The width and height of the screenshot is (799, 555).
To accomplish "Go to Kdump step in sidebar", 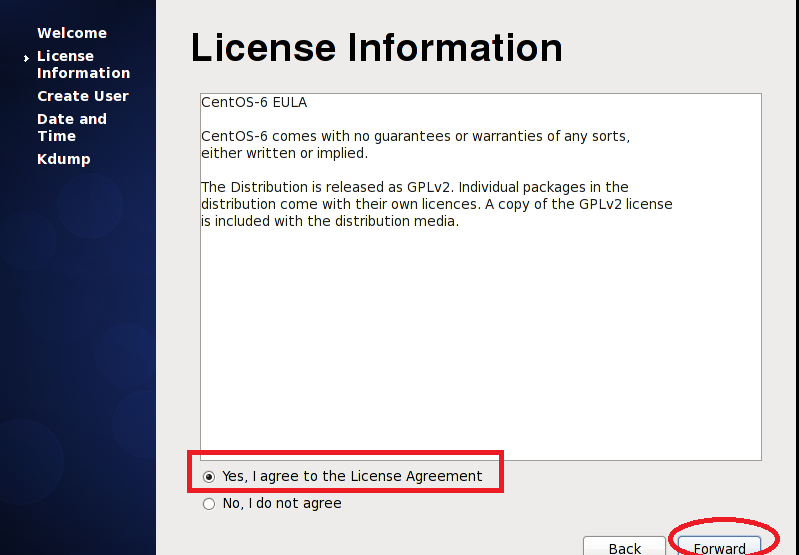I will point(64,159).
